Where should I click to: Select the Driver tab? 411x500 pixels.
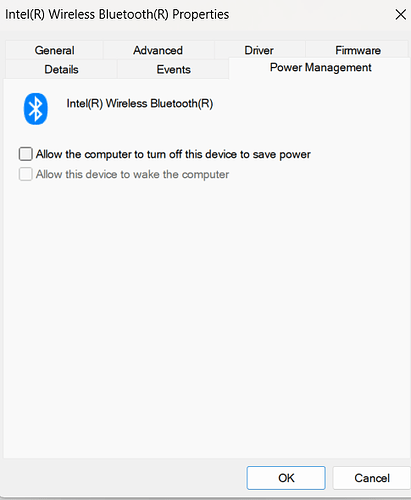tap(259, 50)
